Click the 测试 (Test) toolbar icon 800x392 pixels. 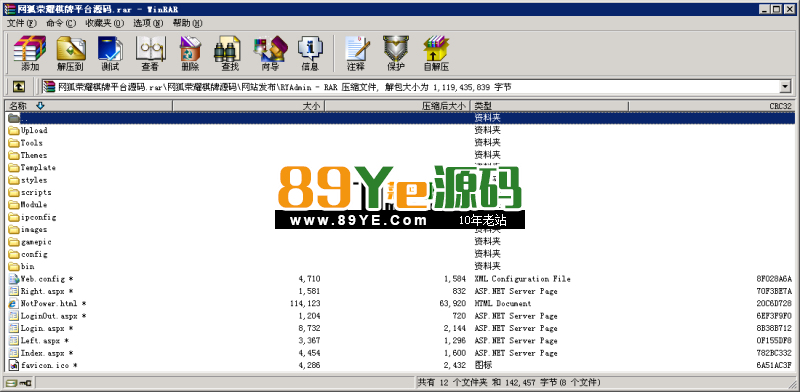(x=110, y=54)
